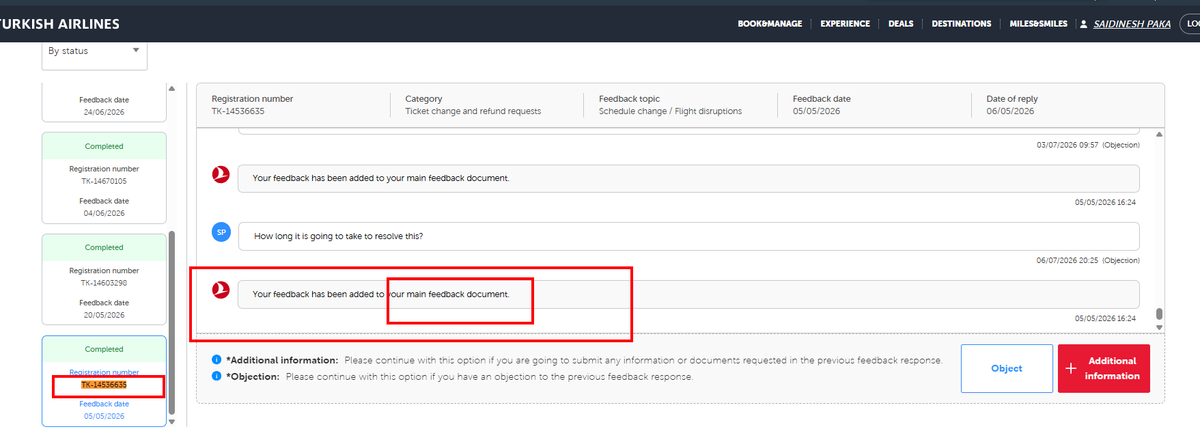1200x442 pixels.
Task: Open the BOOK&MANAGE menu
Action: click(x=769, y=24)
